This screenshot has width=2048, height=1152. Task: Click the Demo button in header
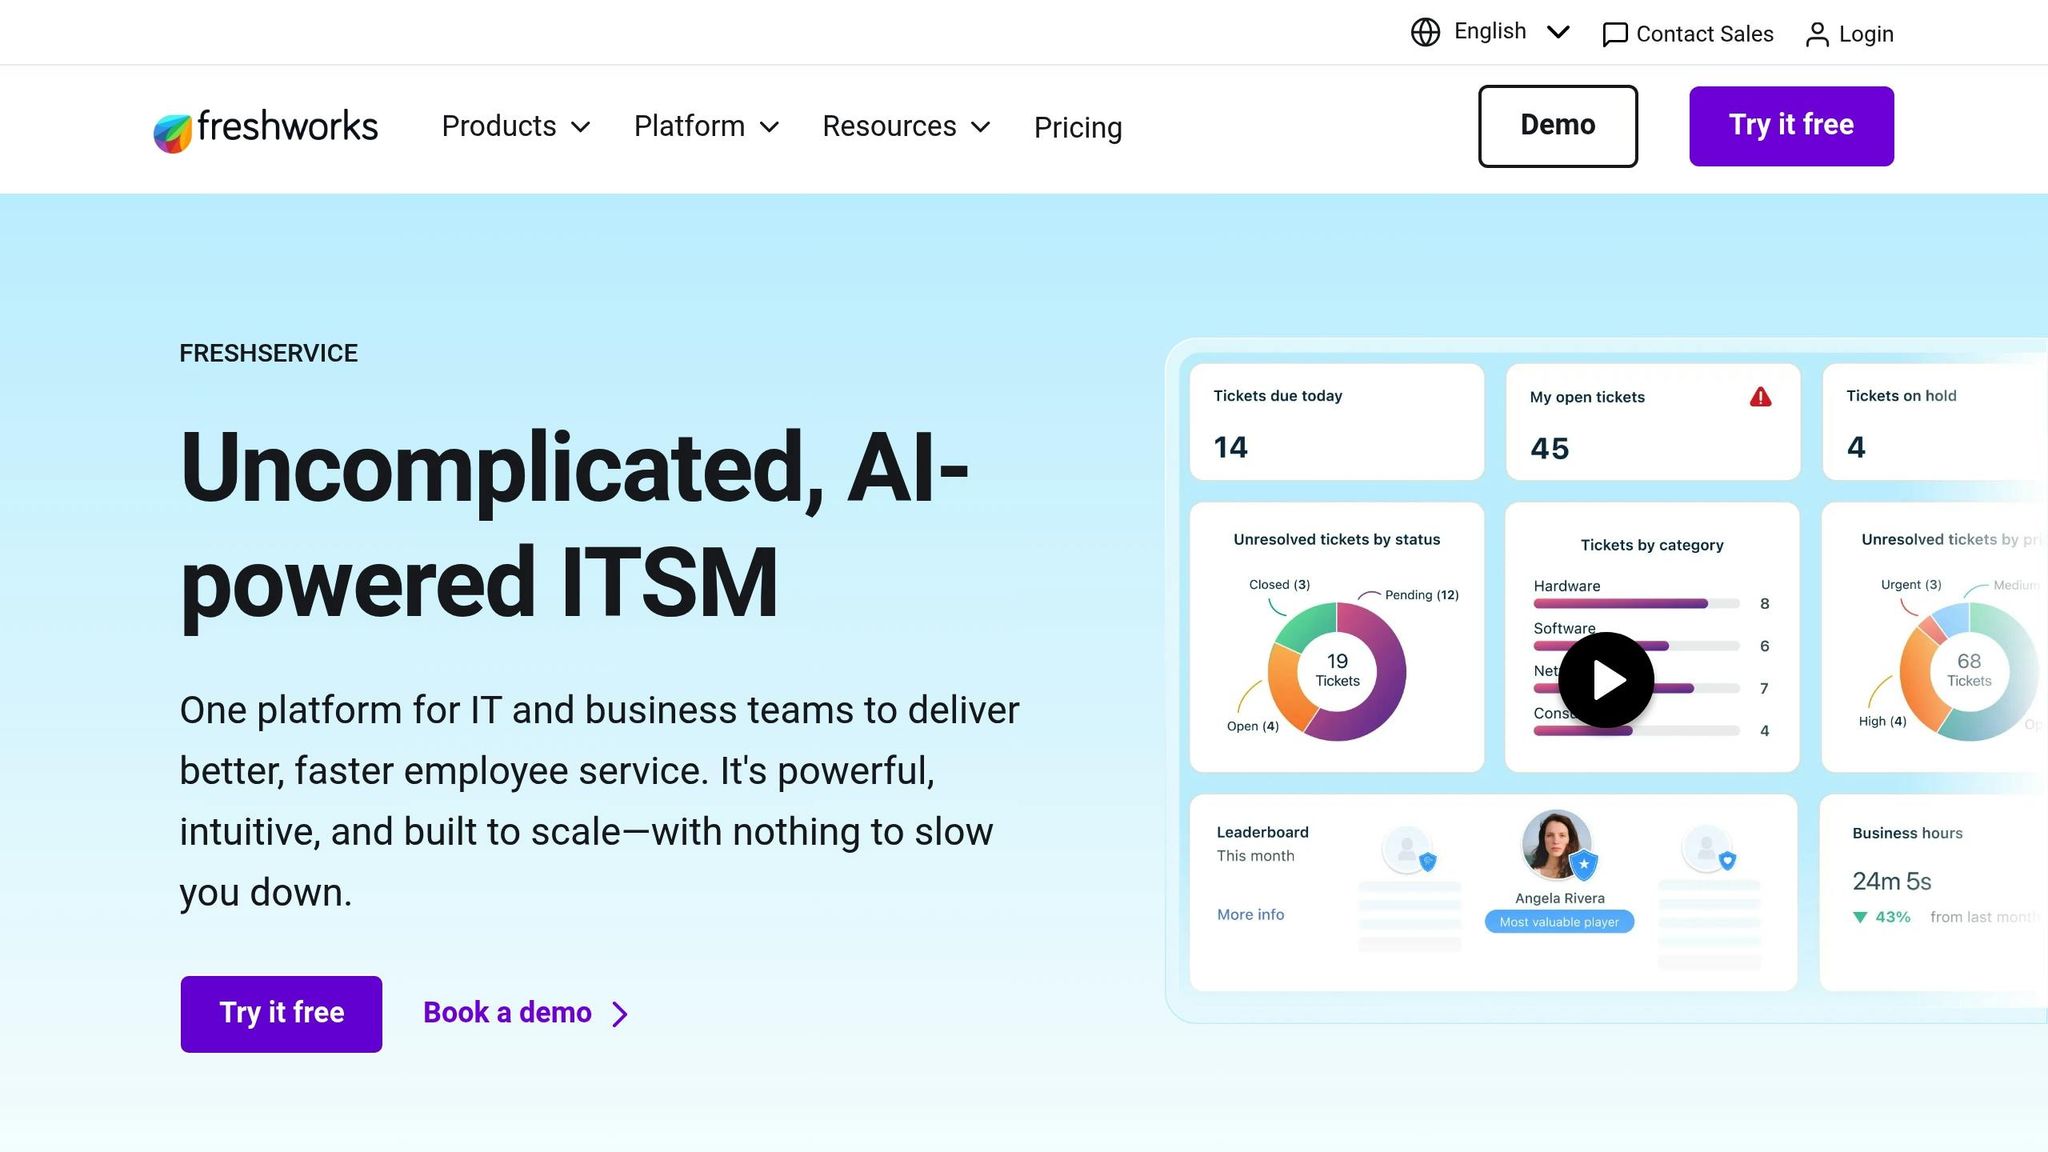(x=1557, y=126)
